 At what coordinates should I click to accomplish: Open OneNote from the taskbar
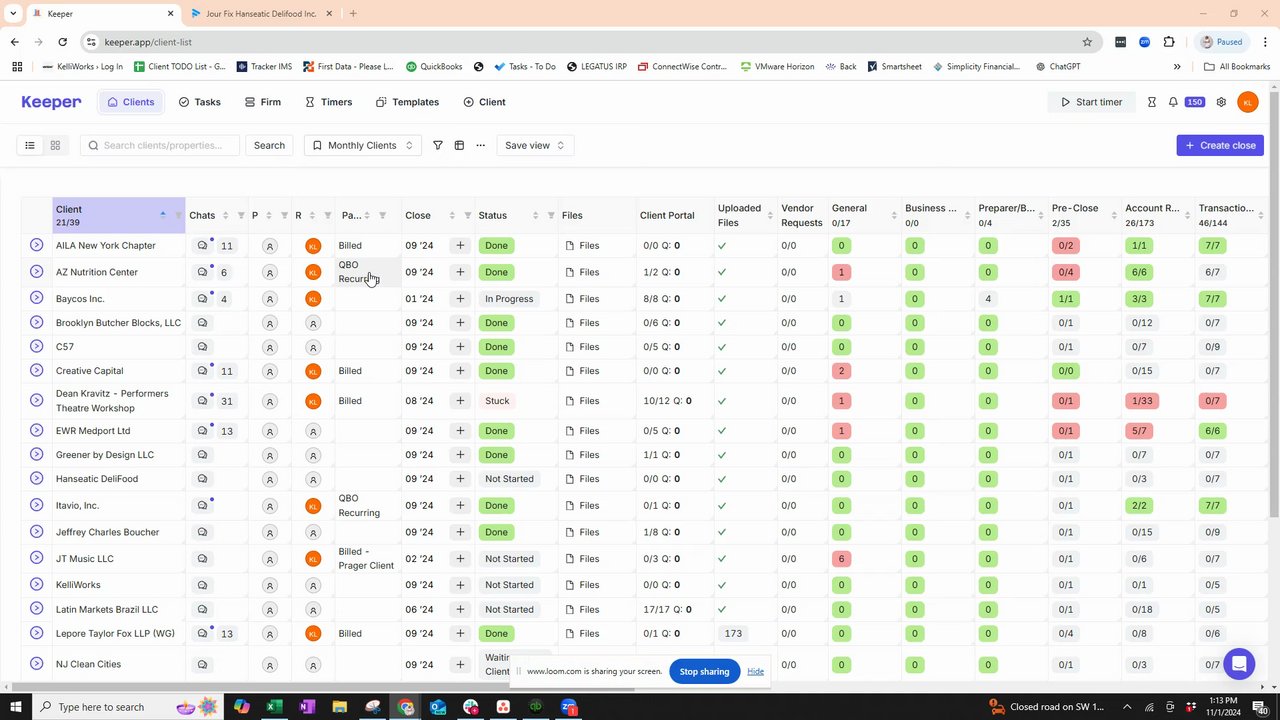pyautogui.click(x=306, y=707)
